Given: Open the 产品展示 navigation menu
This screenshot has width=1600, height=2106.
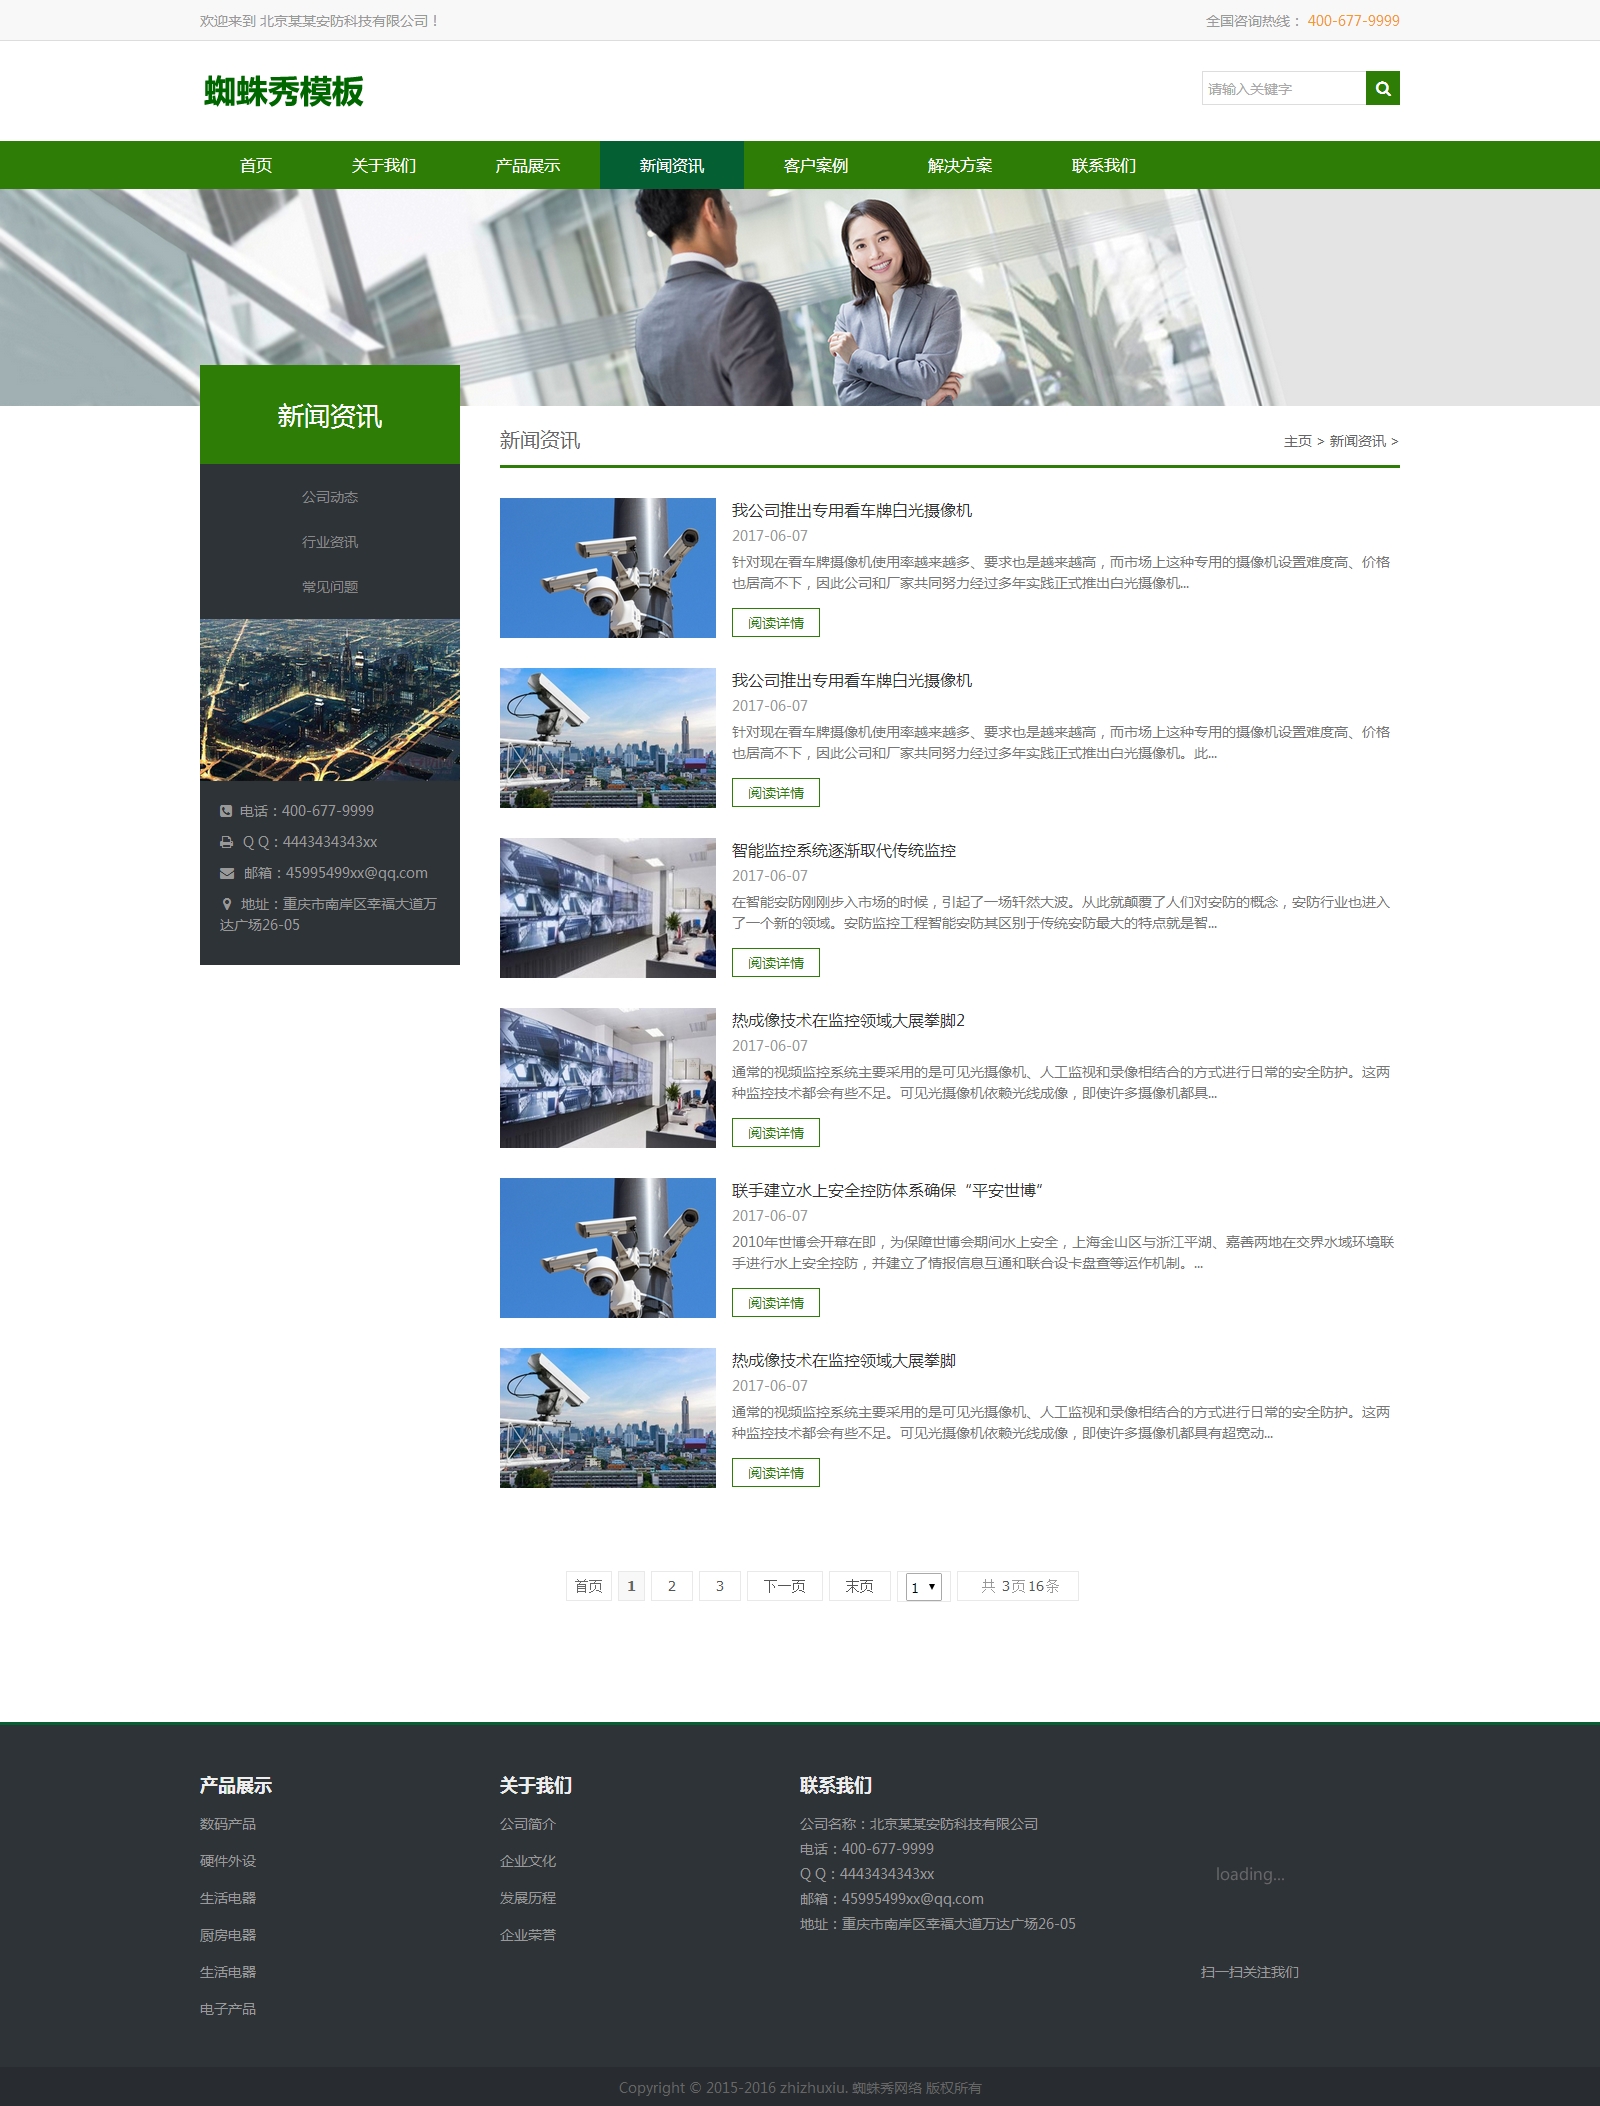Looking at the screenshot, I should (527, 165).
